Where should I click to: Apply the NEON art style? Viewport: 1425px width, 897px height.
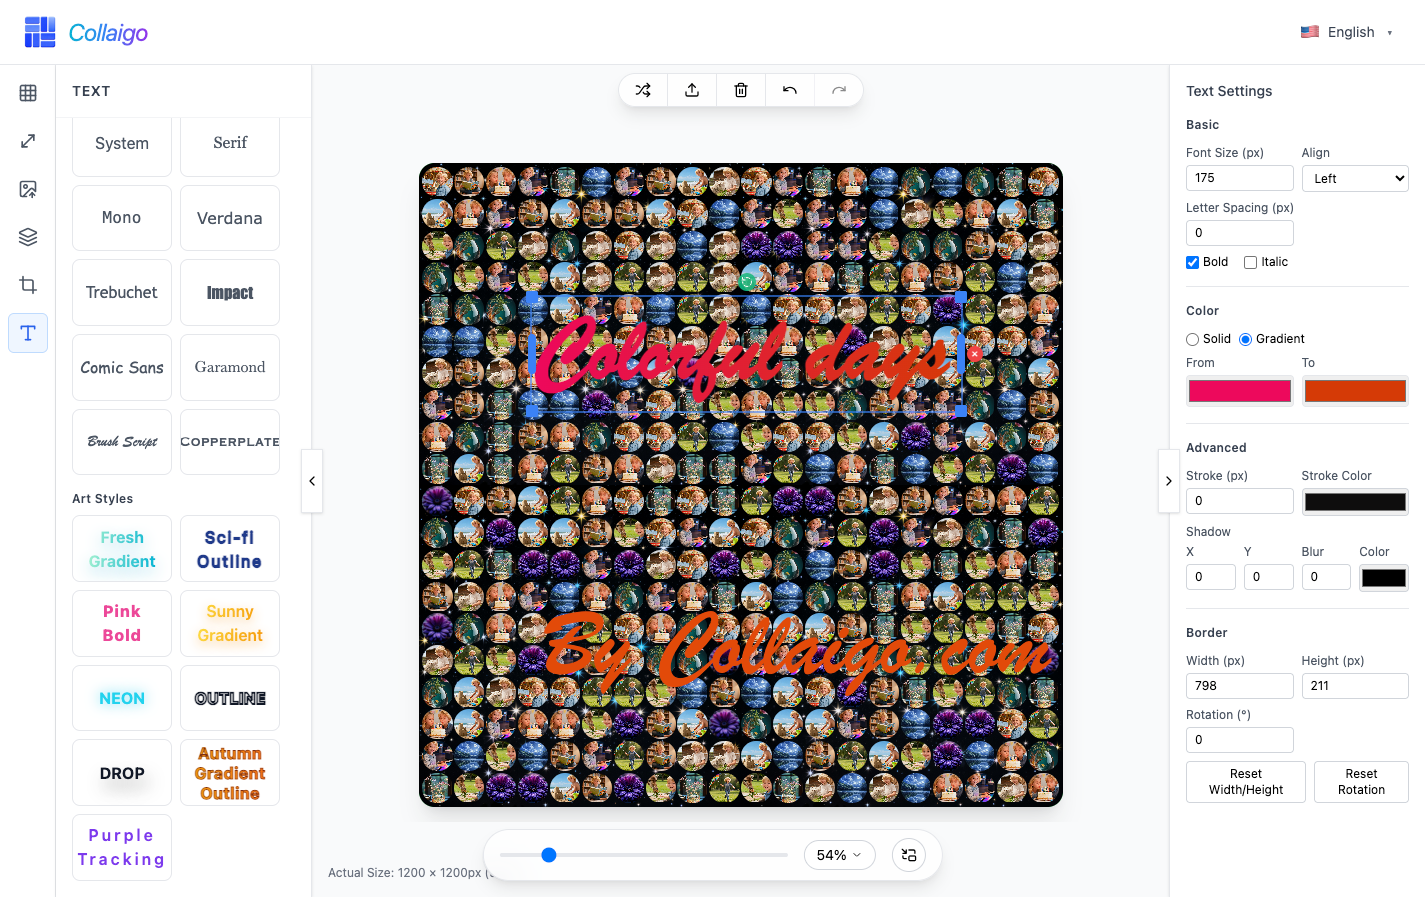121,698
